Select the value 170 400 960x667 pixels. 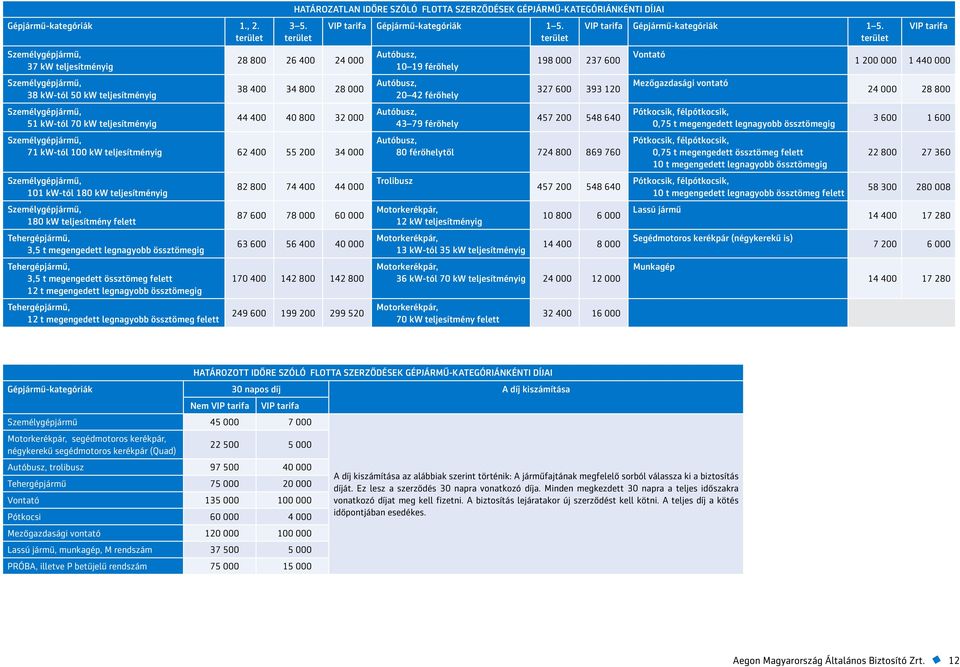pyautogui.click(x=249, y=279)
